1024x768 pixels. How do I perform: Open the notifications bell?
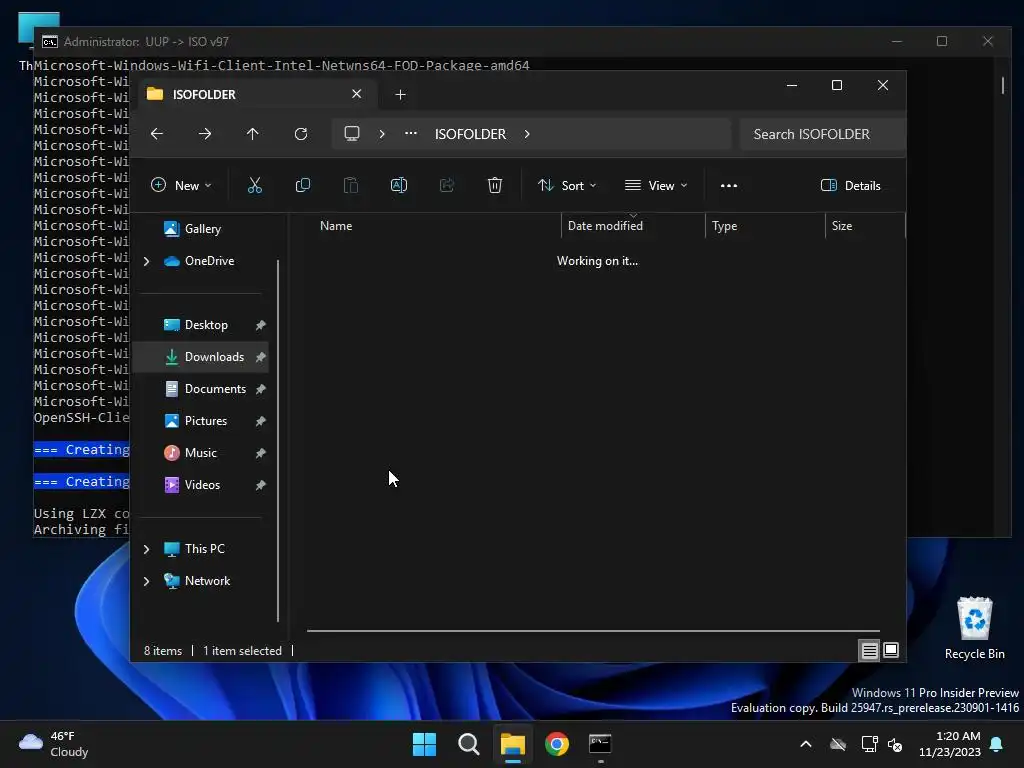click(997, 744)
